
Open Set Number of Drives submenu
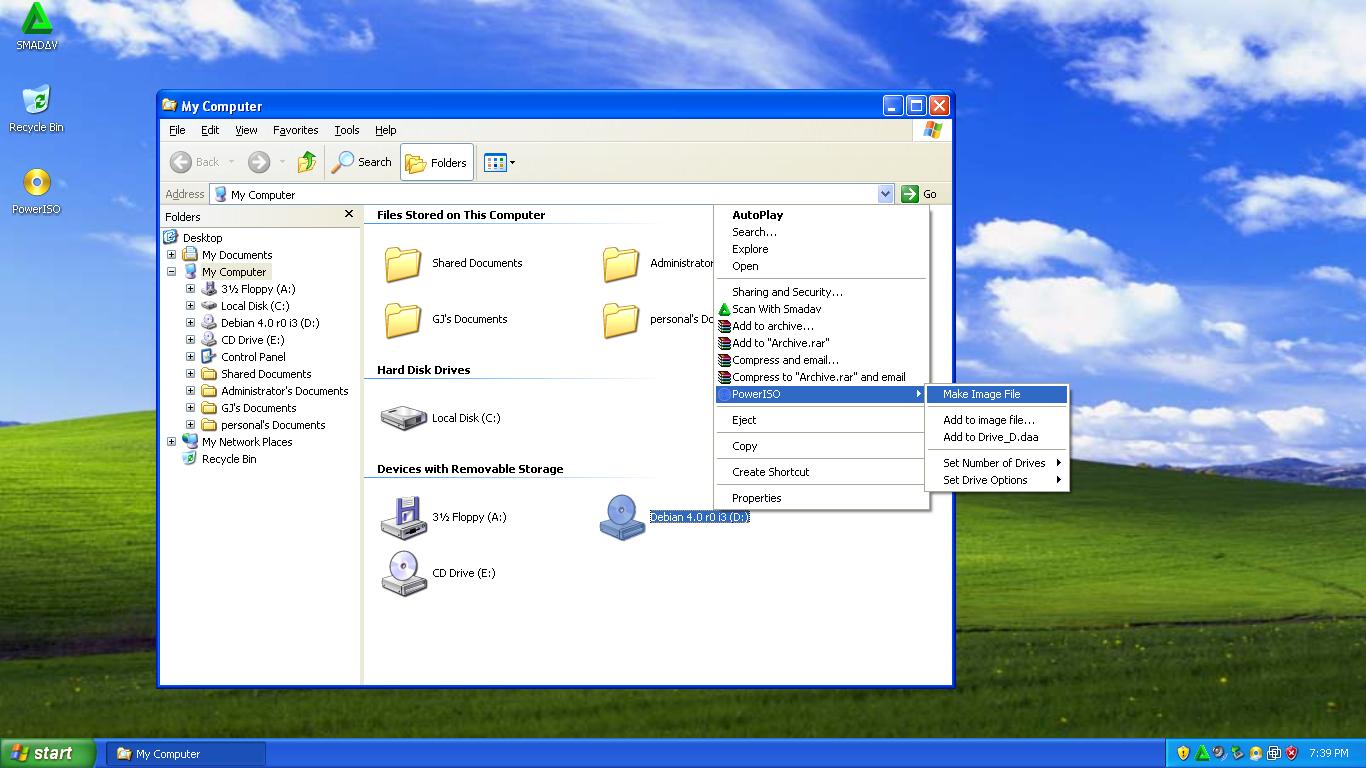(x=997, y=463)
